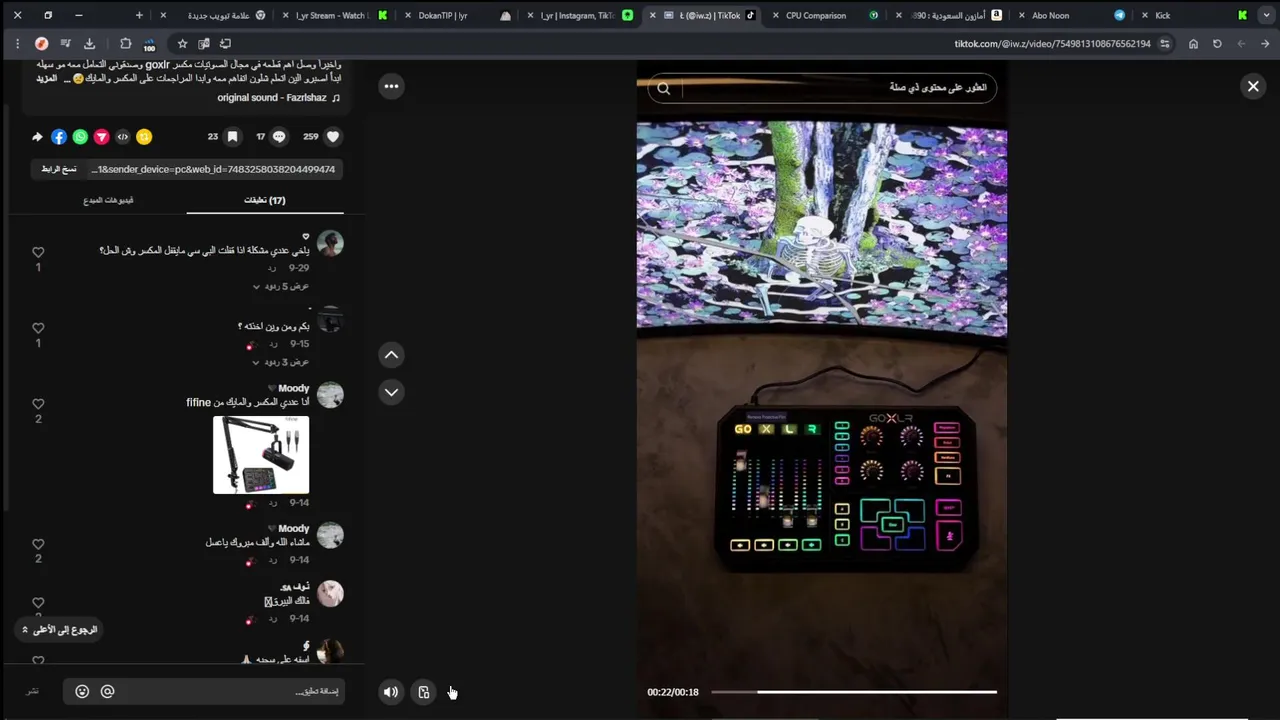Open the fifine microphone image in Moody's comment
This screenshot has width=1280, height=720.
coord(261,455)
